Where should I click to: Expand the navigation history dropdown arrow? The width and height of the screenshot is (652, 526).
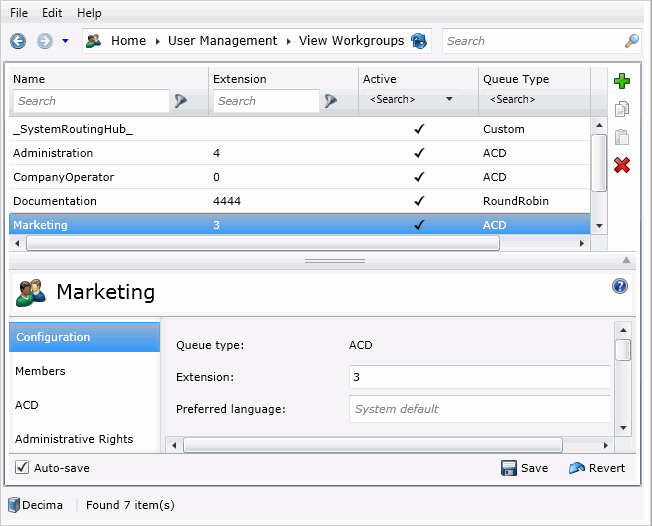tap(66, 41)
